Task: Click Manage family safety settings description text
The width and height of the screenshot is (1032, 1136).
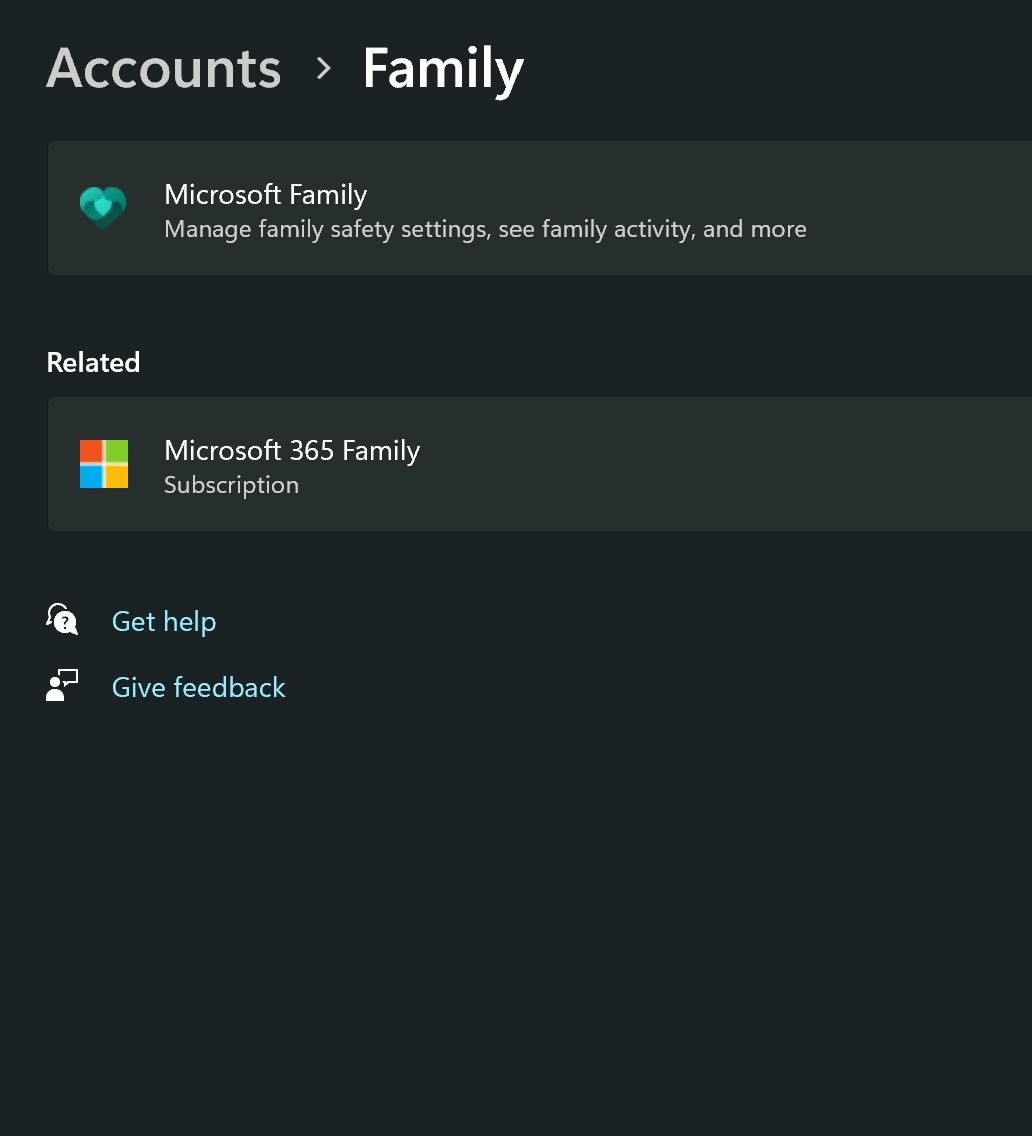Action: pos(484,229)
